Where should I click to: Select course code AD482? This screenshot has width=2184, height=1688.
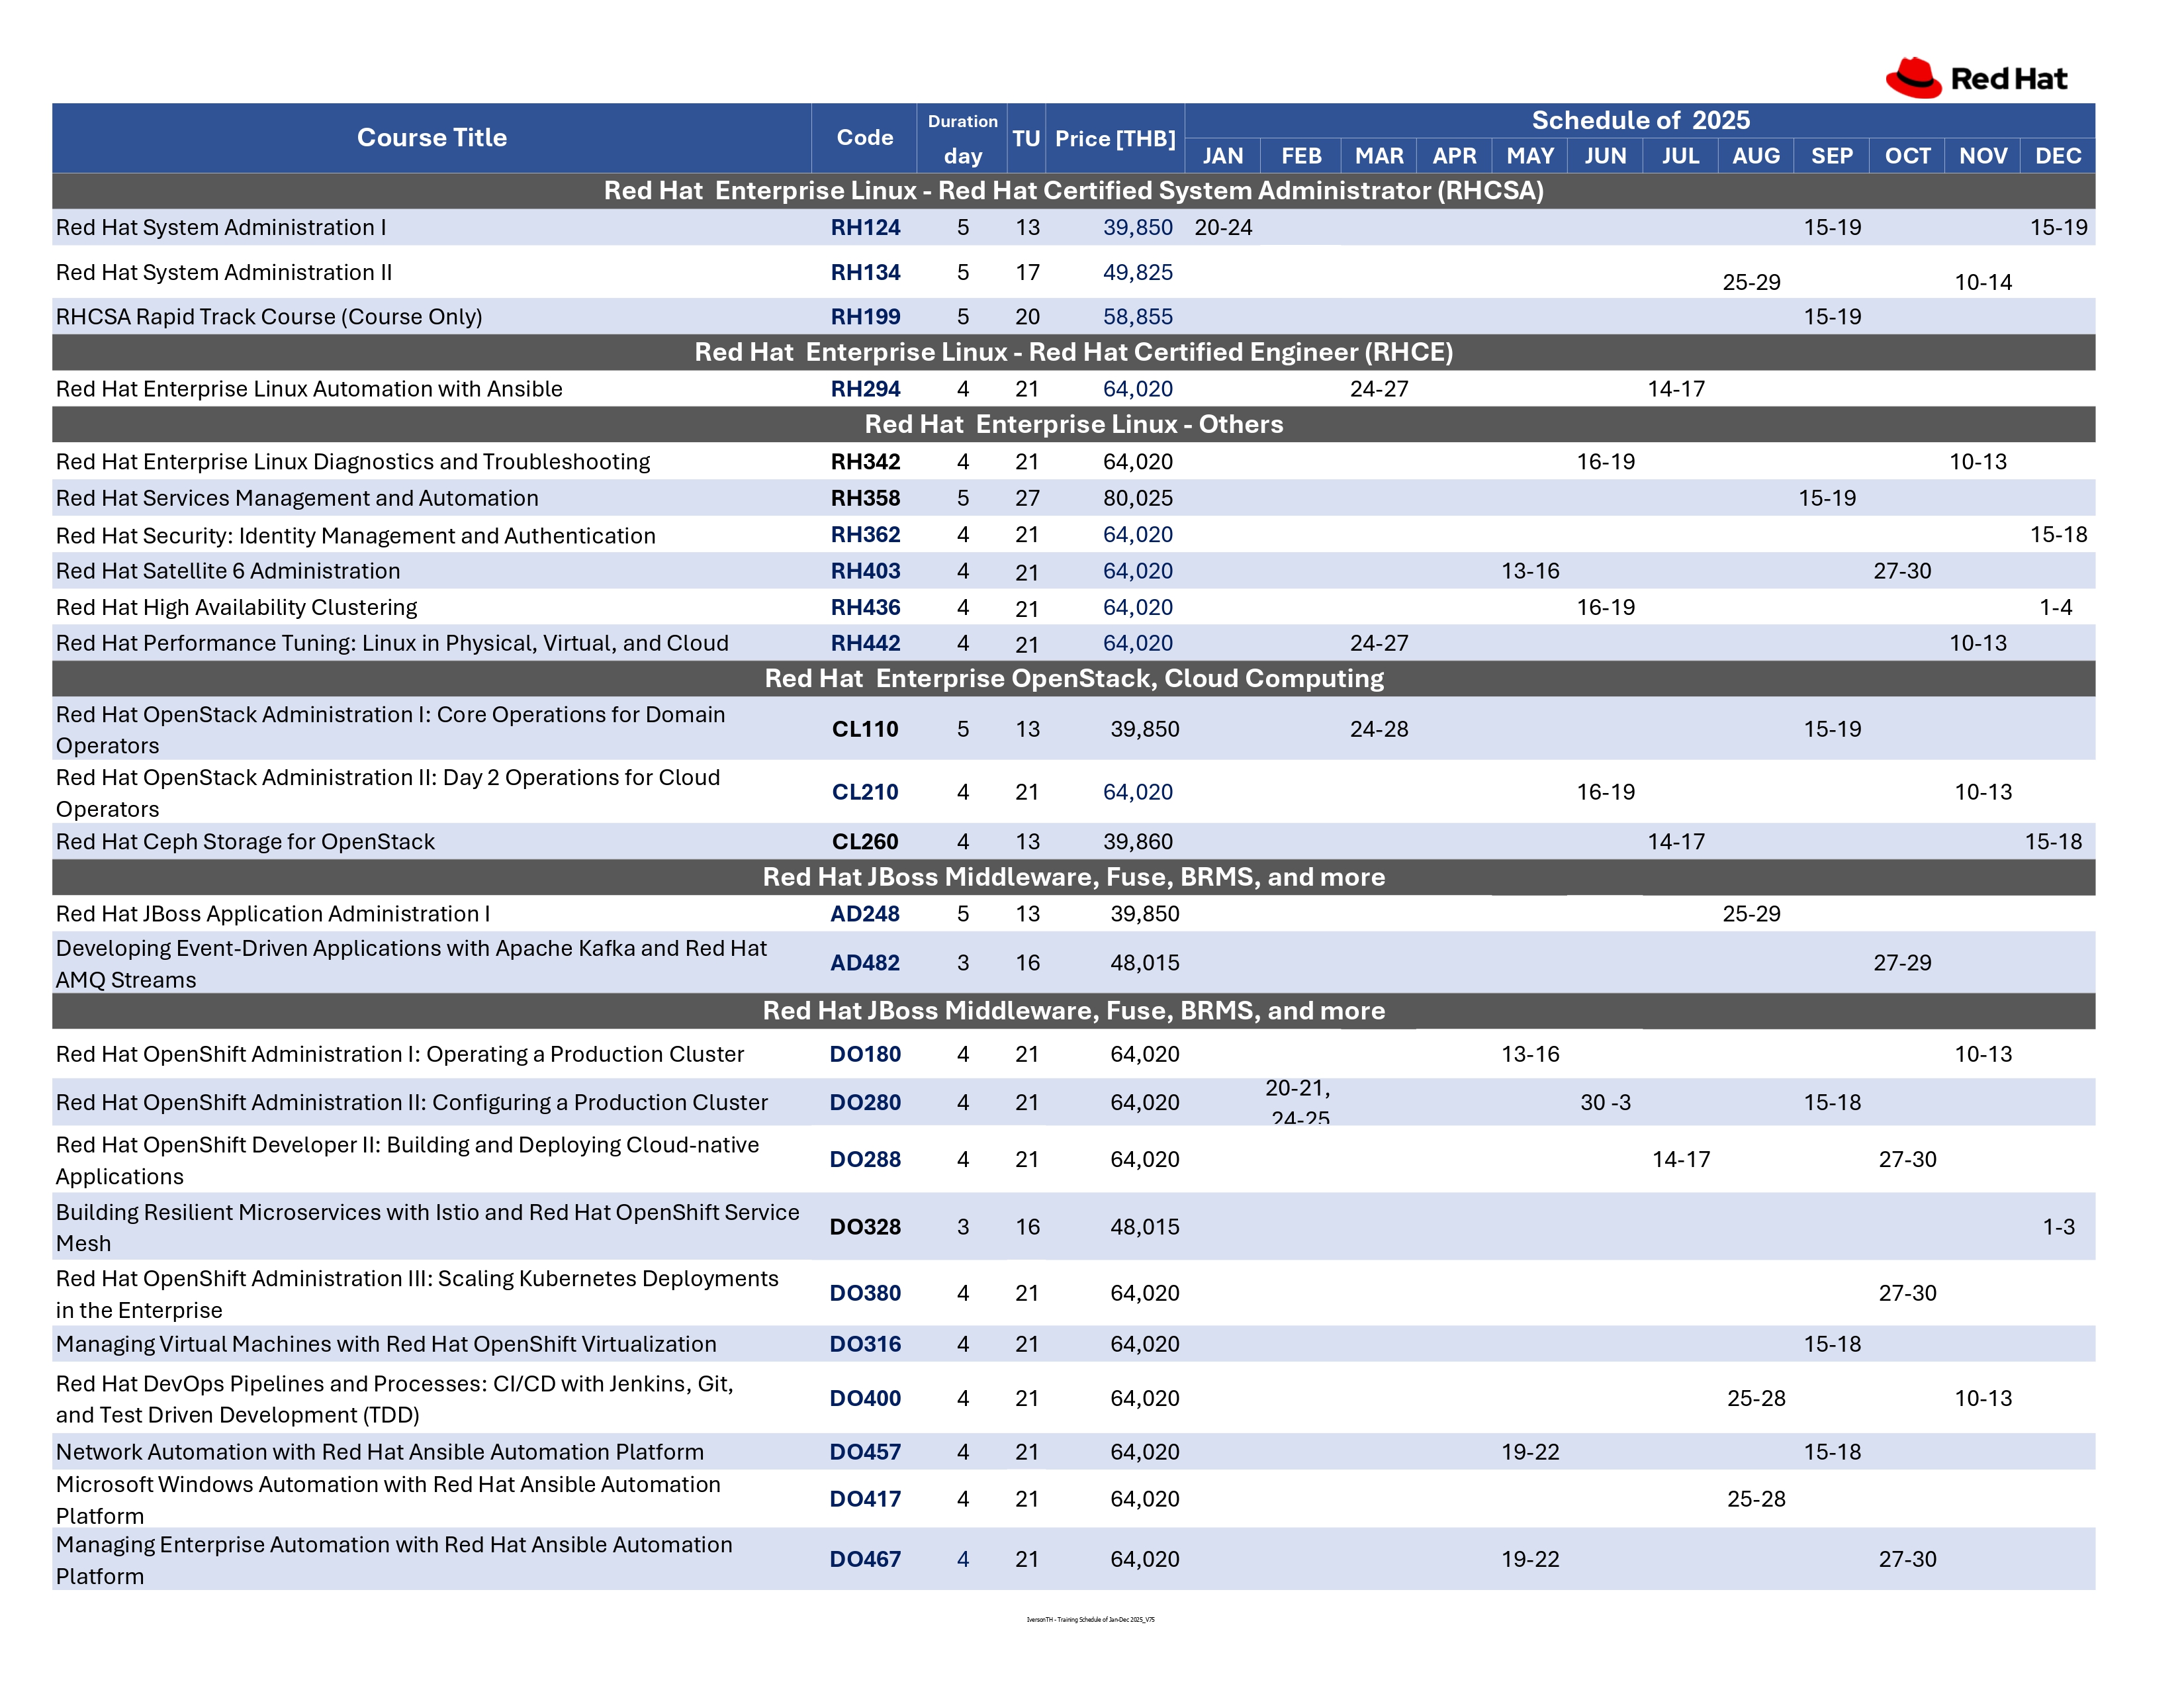click(x=865, y=963)
